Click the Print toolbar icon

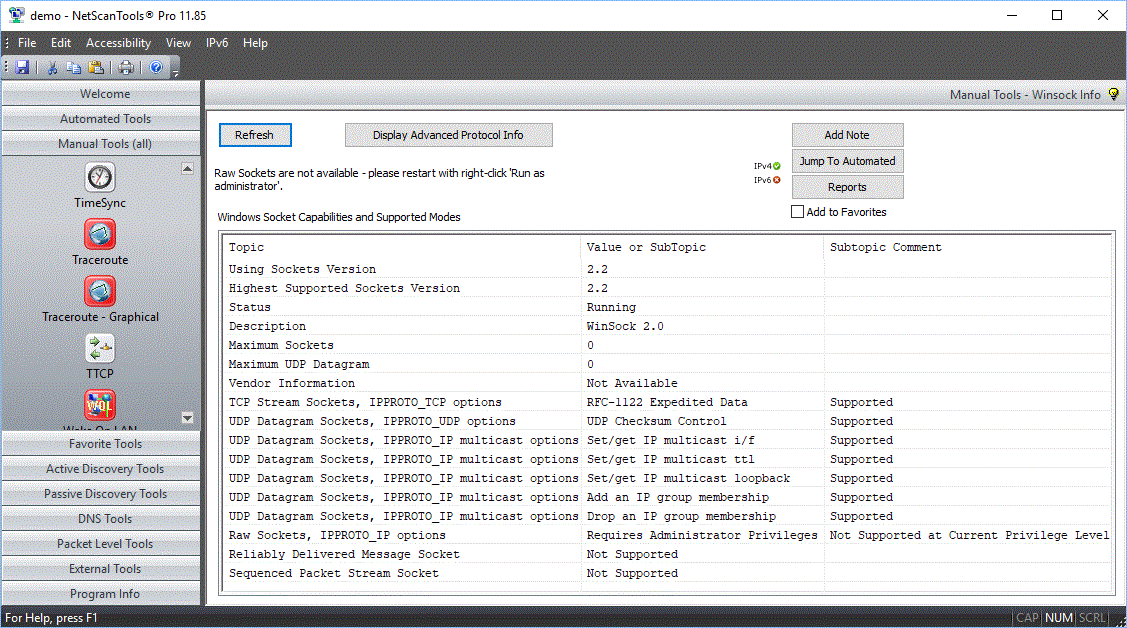(x=126, y=68)
